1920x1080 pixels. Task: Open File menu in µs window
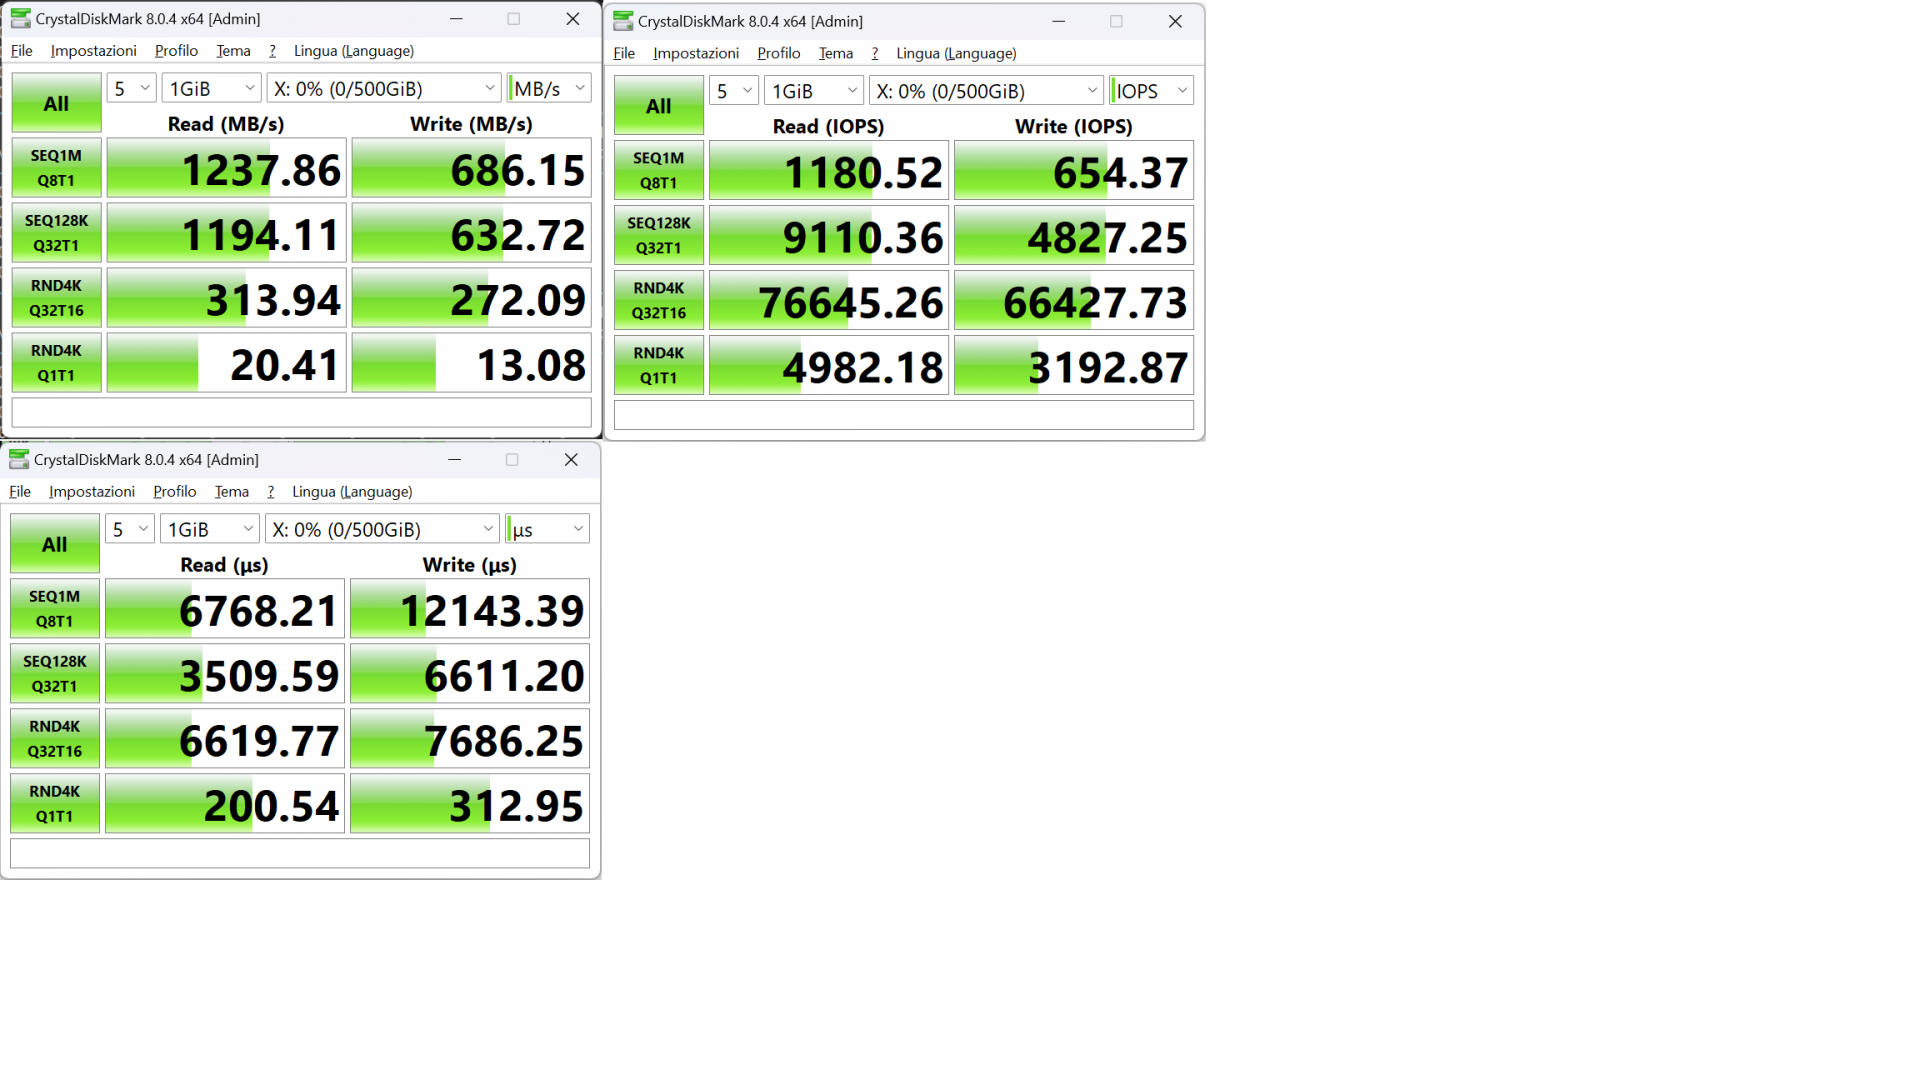tap(20, 491)
